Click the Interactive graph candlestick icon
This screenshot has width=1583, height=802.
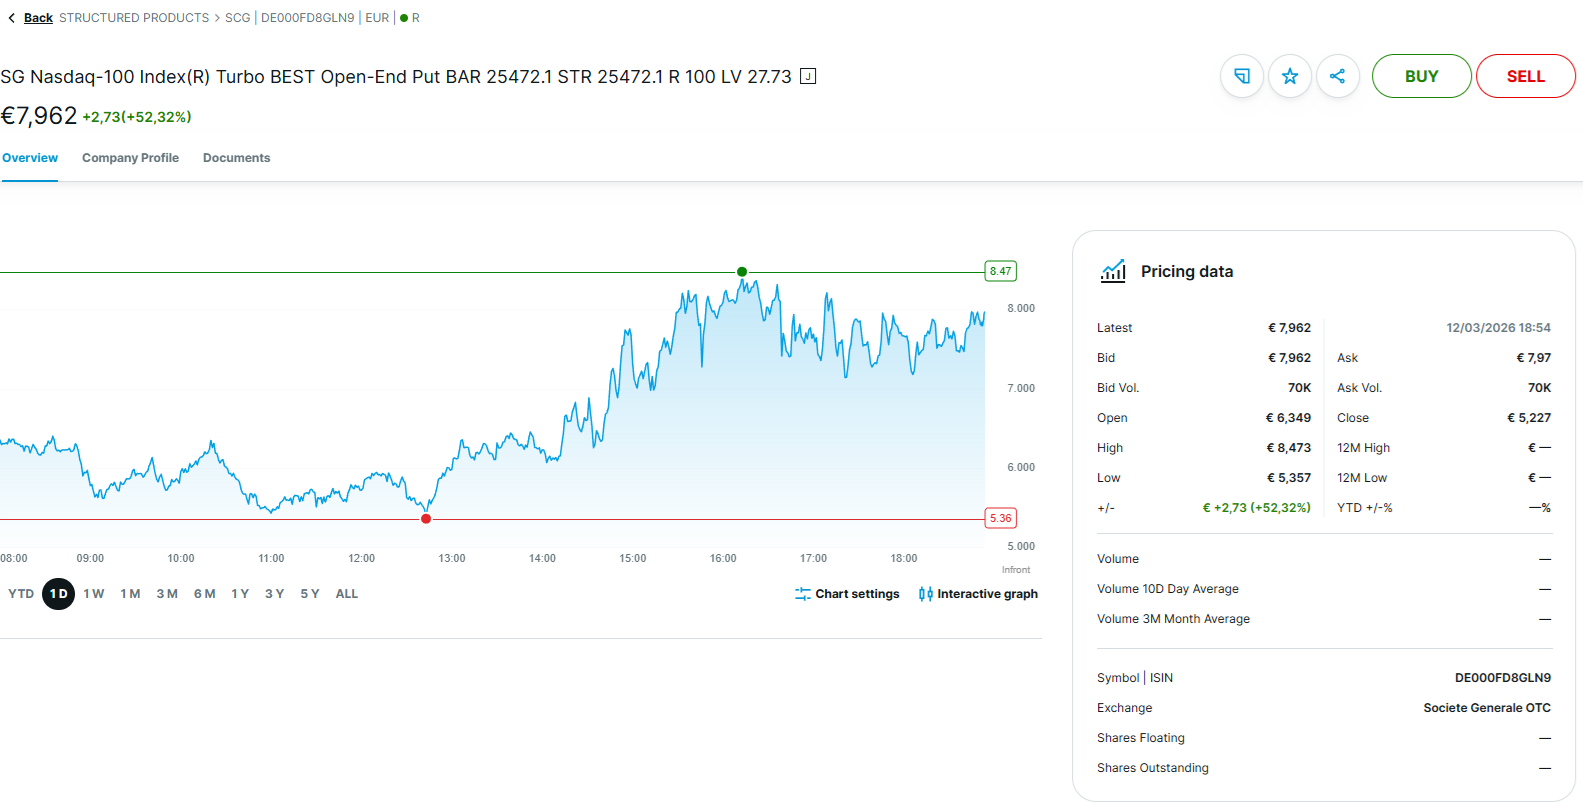tap(926, 594)
